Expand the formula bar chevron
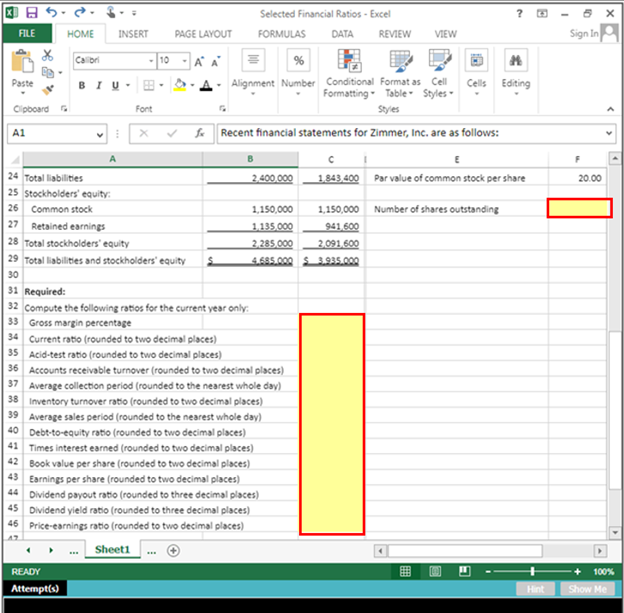Viewport: 624px width, 613px height. pyautogui.click(x=609, y=133)
